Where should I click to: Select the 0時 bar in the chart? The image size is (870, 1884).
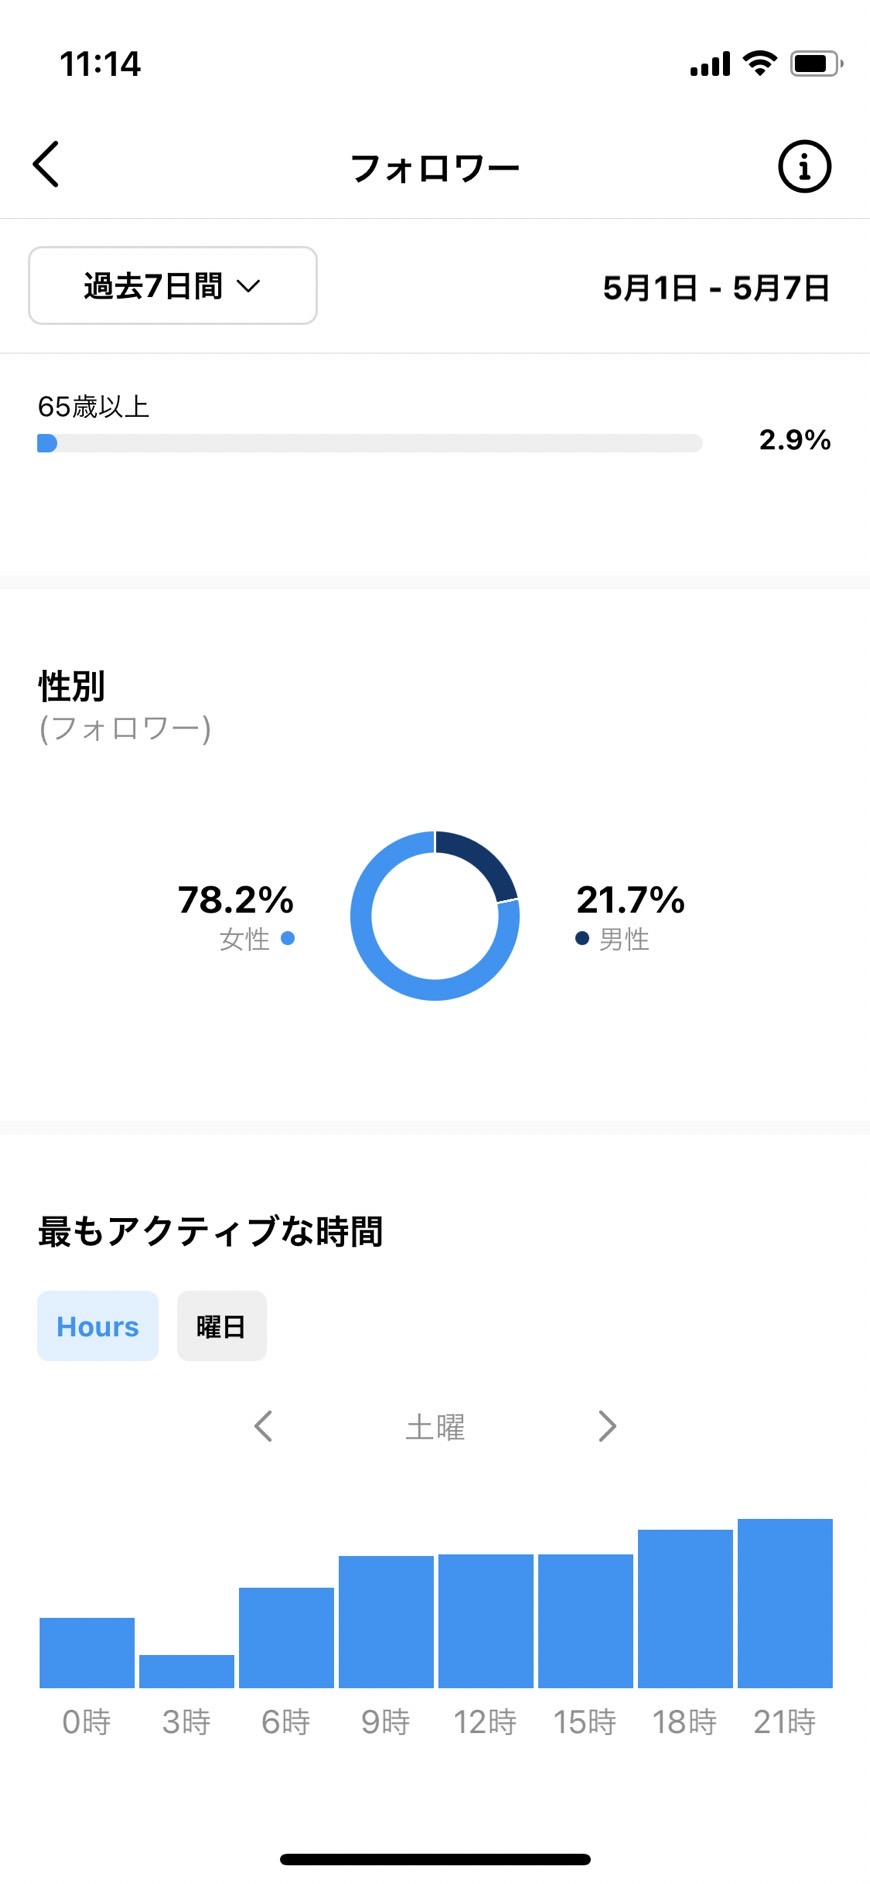click(x=87, y=1653)
